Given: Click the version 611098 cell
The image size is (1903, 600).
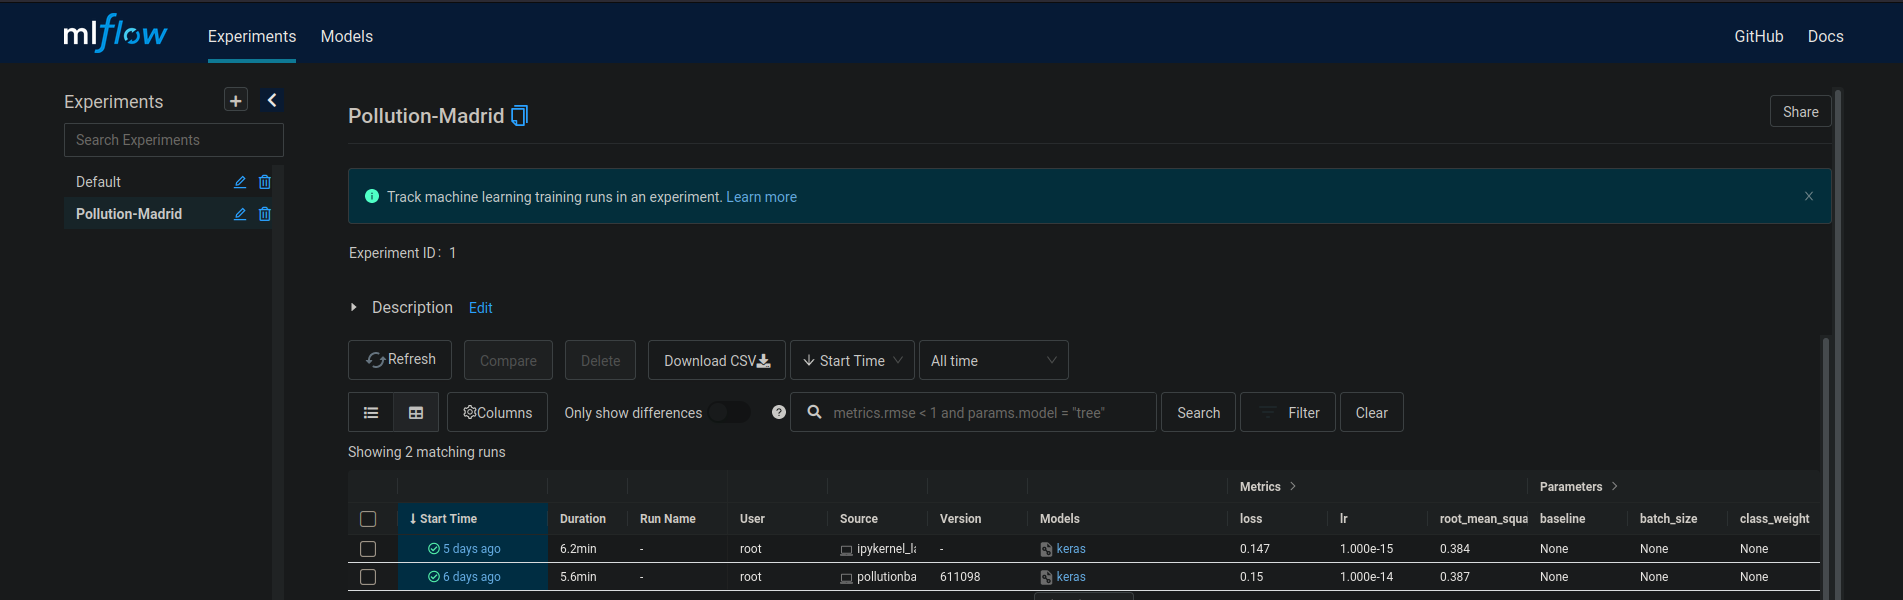Looking at the screenshot, I should pyautogui.click(x=960, y=577).
